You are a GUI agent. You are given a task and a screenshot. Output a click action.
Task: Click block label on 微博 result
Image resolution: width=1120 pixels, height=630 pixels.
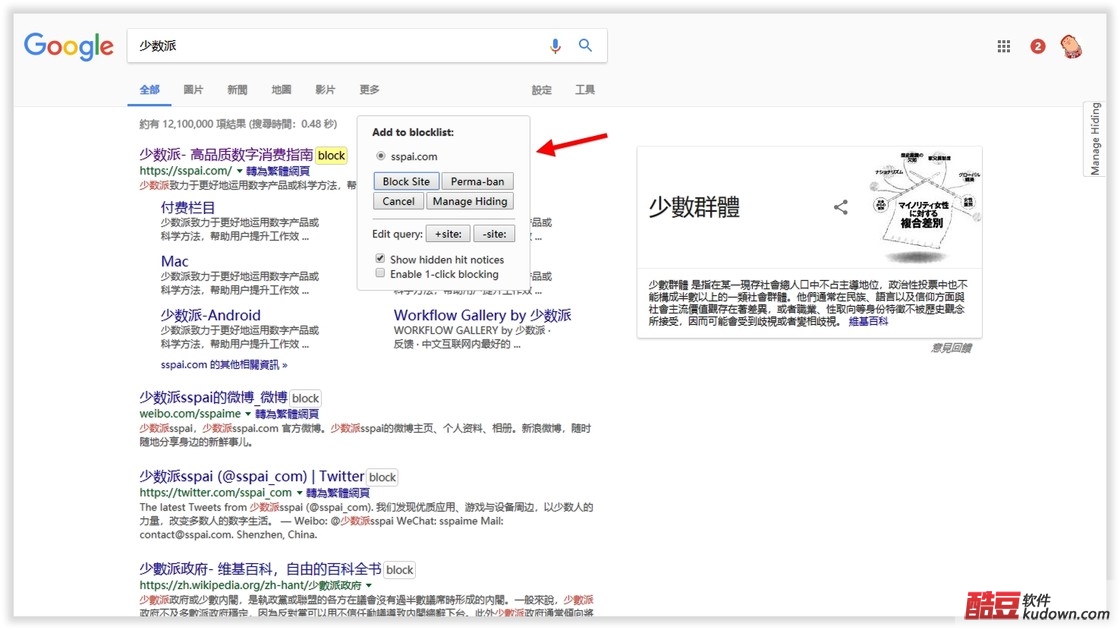[306, 398]
